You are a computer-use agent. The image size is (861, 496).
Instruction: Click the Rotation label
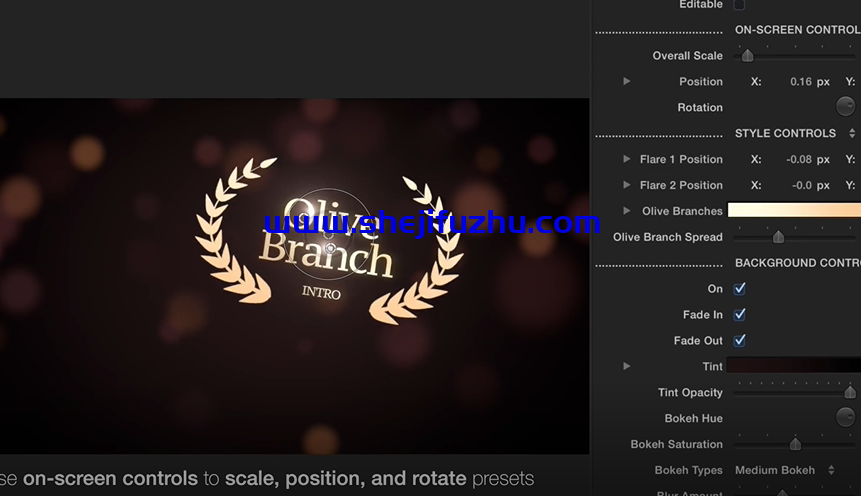(700, 107)
